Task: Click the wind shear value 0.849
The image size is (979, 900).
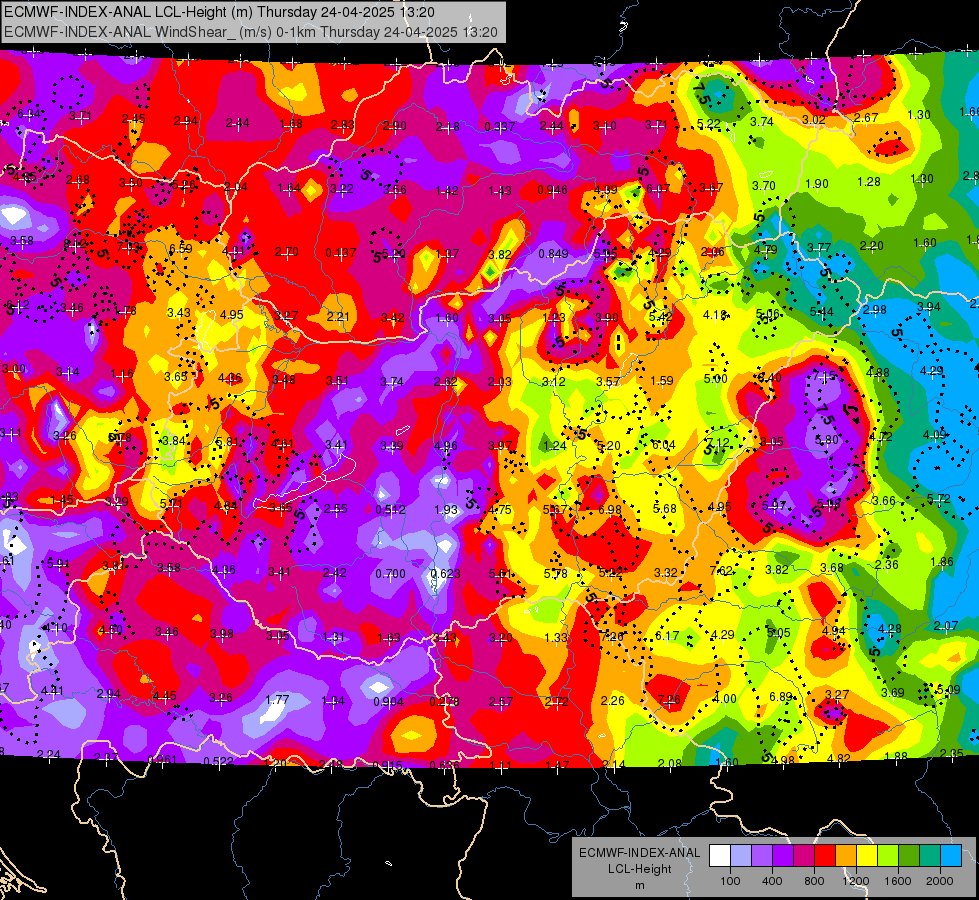Action: click(553, 254)
